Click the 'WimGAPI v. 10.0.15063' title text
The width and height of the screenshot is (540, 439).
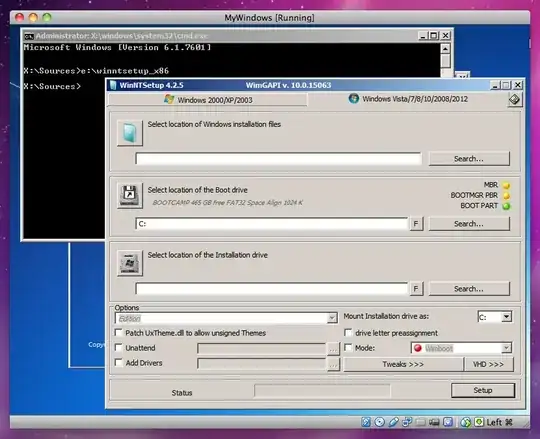(x=288, y=85)
